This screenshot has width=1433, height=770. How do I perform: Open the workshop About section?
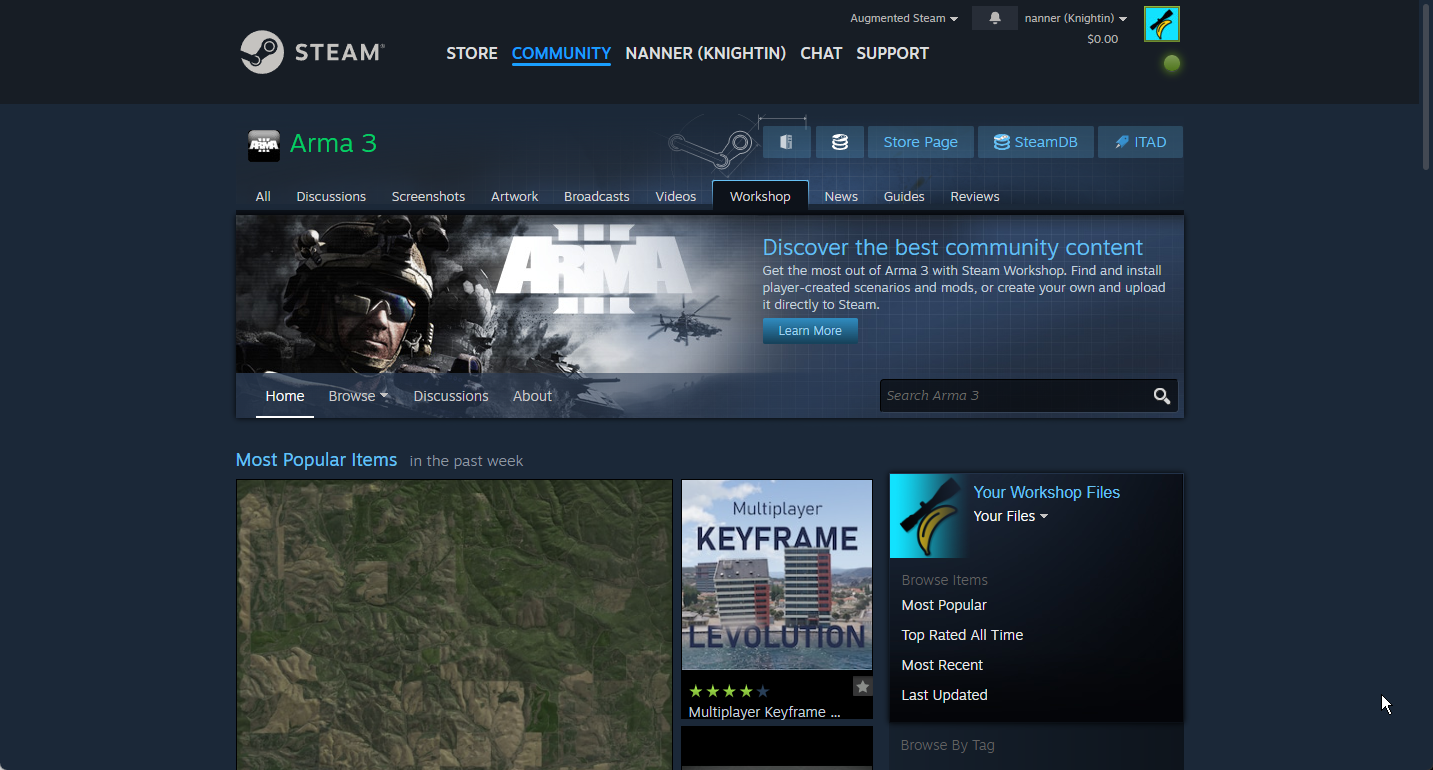pyautogui.click(x=532, y=396)
